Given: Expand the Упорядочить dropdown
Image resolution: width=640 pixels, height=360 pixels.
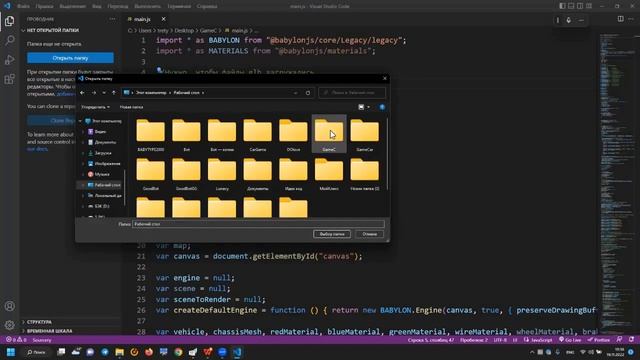Looking at the screenshot, I should 95,107.
